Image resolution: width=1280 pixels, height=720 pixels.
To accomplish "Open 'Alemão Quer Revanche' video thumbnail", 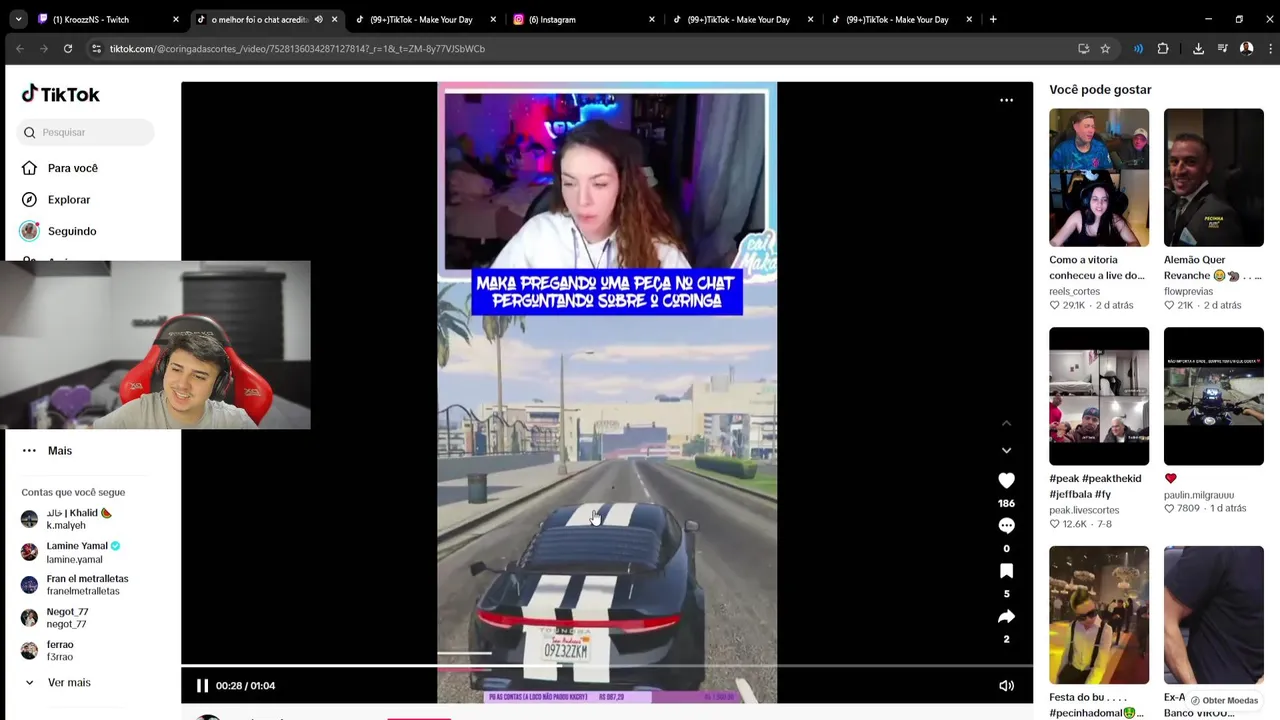I will (x=1214, y=177).
